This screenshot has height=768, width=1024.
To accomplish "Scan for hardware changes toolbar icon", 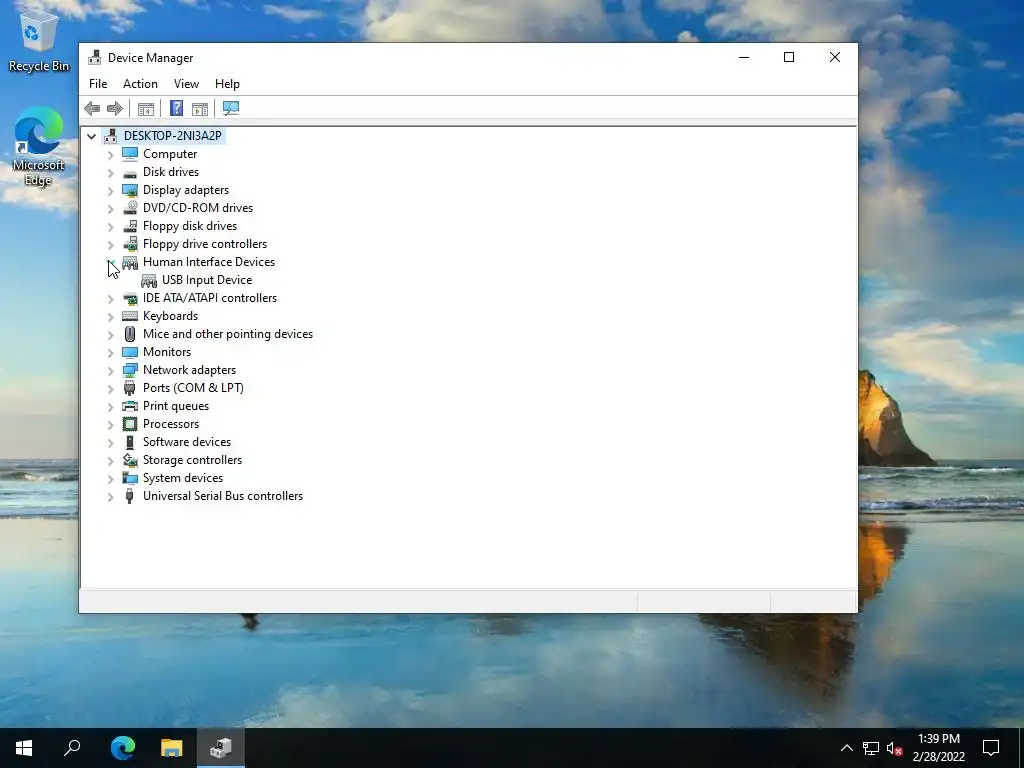I will click(x=231, y=108).
